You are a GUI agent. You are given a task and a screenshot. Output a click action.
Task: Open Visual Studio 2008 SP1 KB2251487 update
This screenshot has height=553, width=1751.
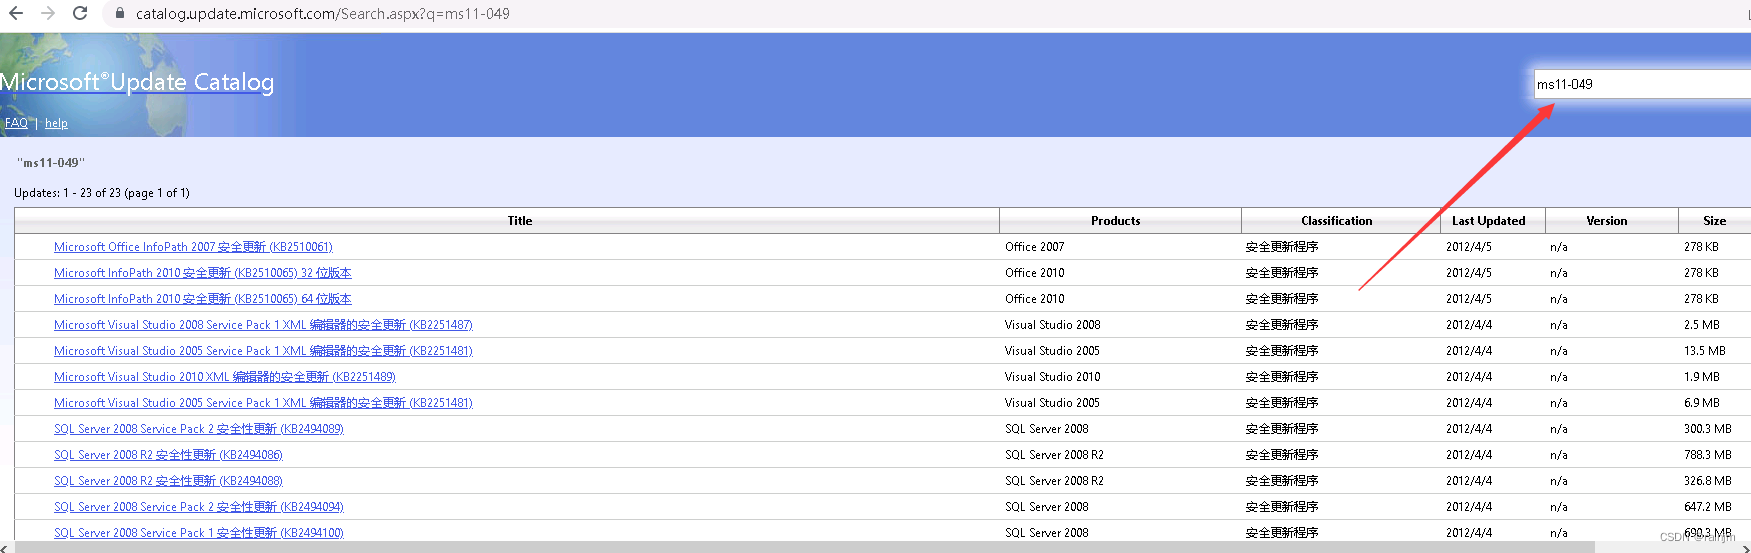coord(263,325)
